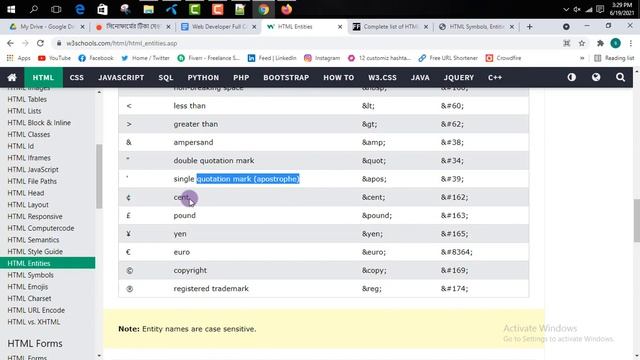Go back to the previous page
The width and height of the screenshot is (640, 360).
point(10,43)
